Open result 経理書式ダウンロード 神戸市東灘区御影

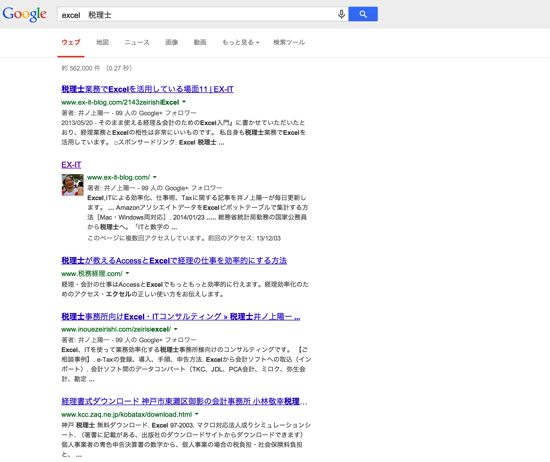[x=184, y=401]
